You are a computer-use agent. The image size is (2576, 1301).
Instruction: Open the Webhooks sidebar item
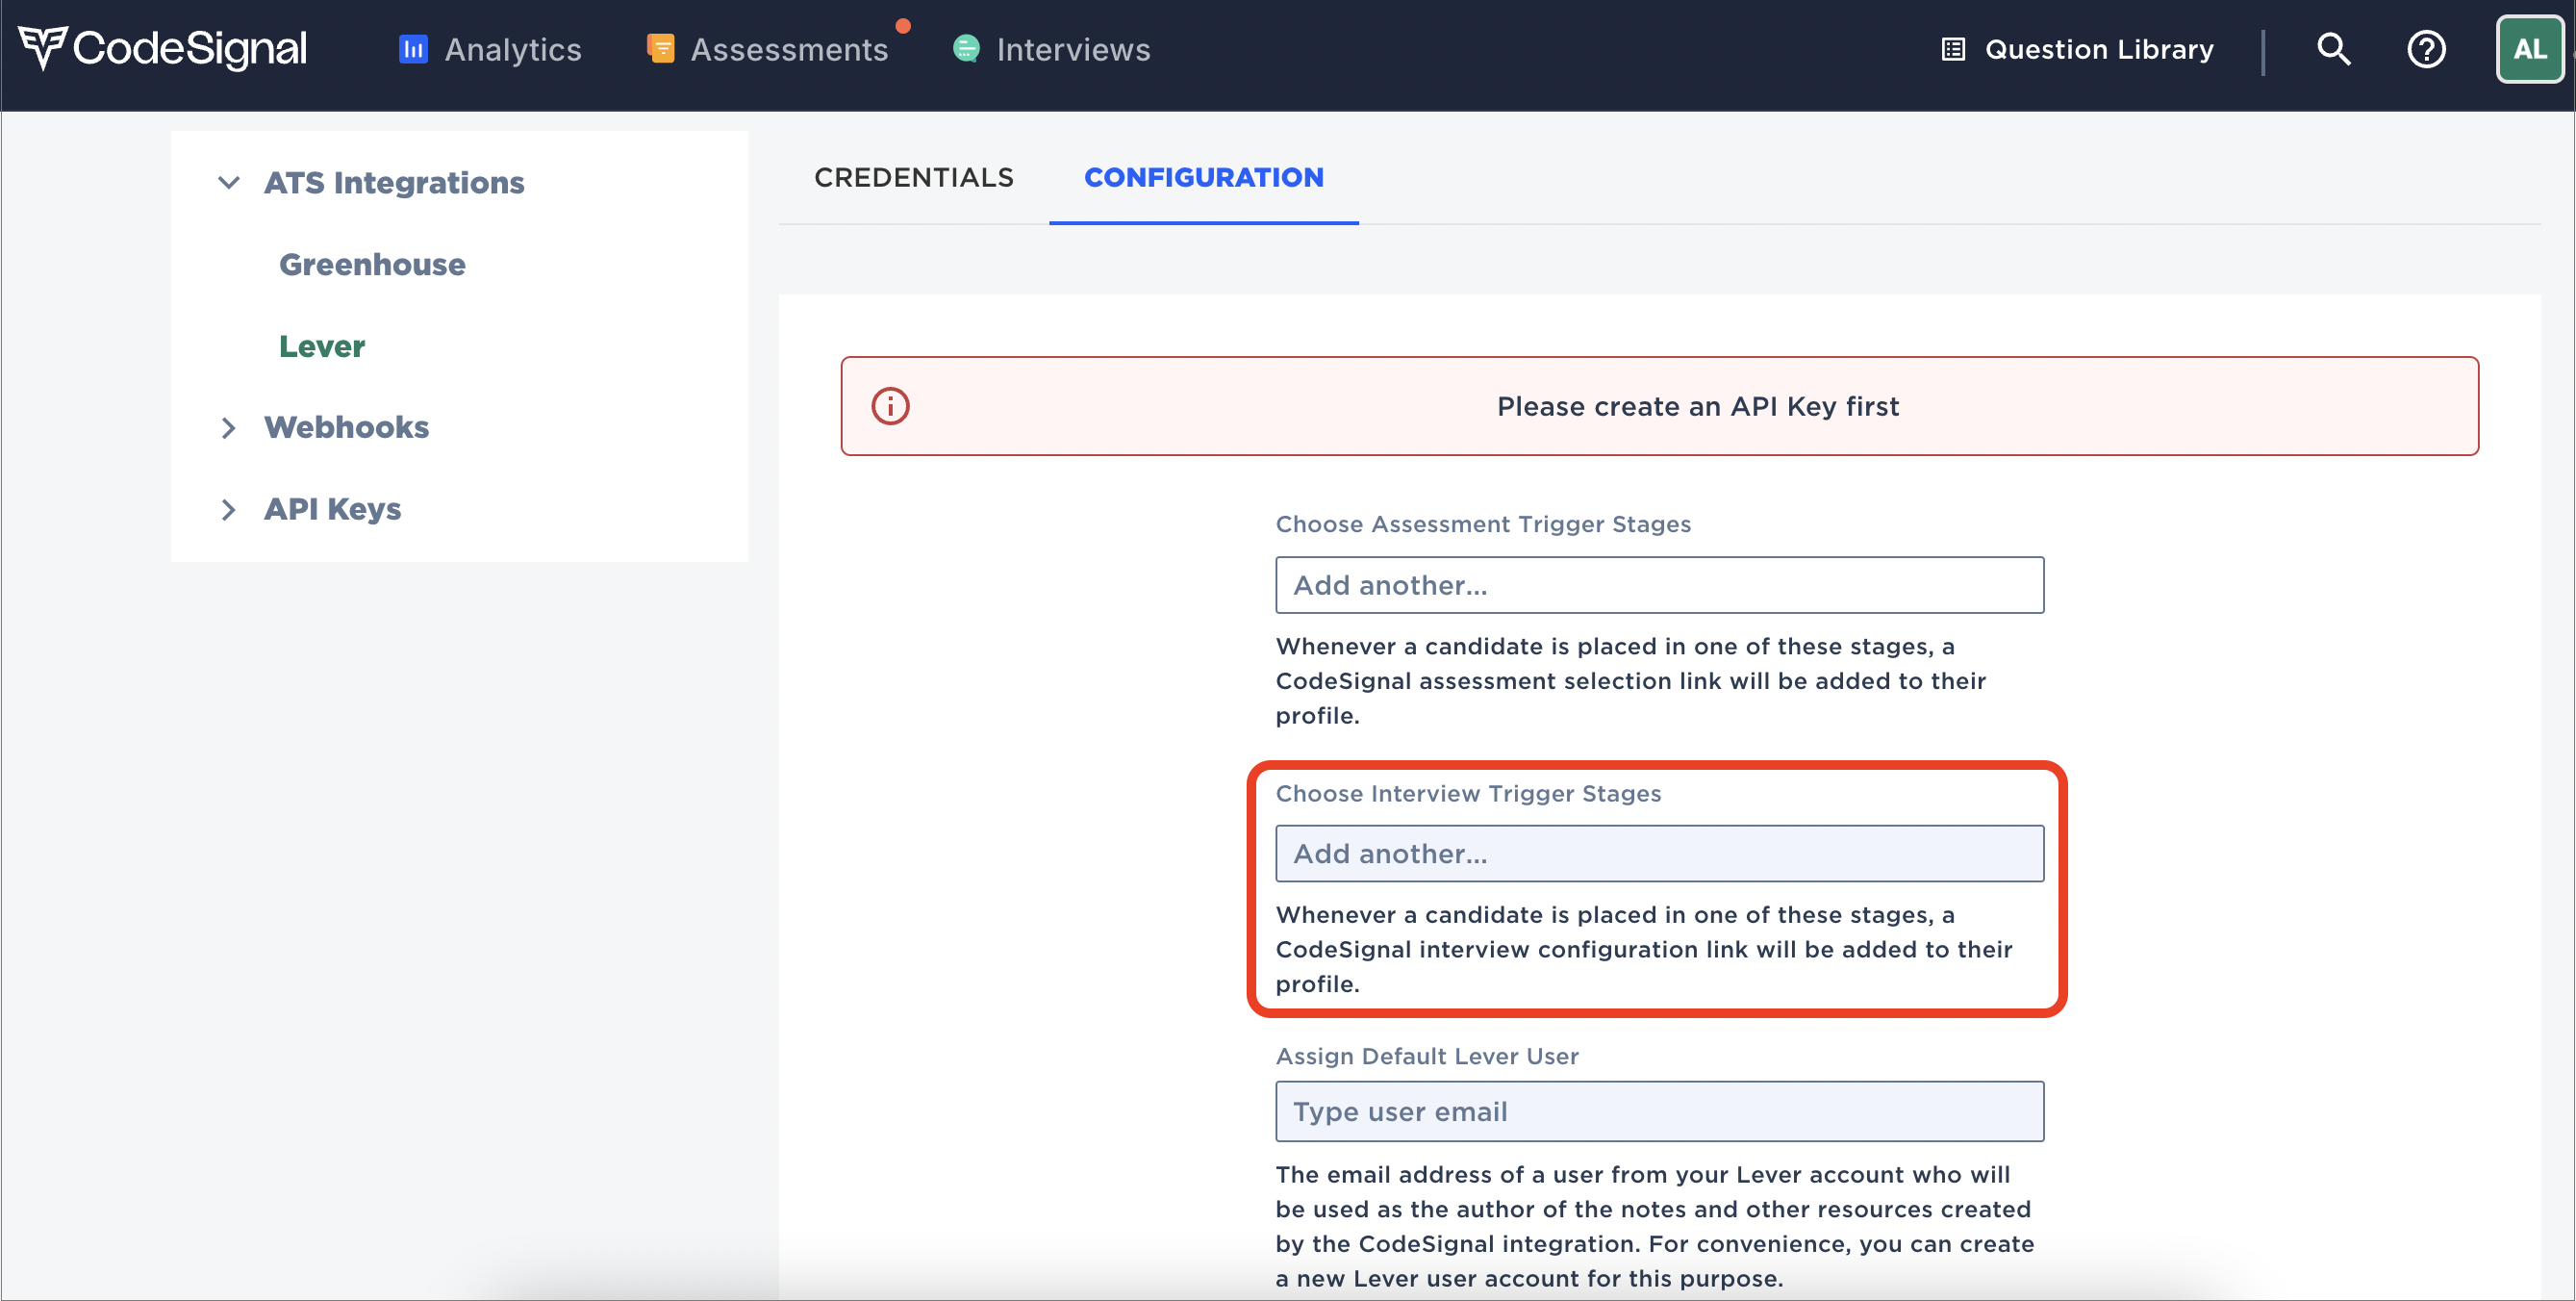click(x=347, y=428)
